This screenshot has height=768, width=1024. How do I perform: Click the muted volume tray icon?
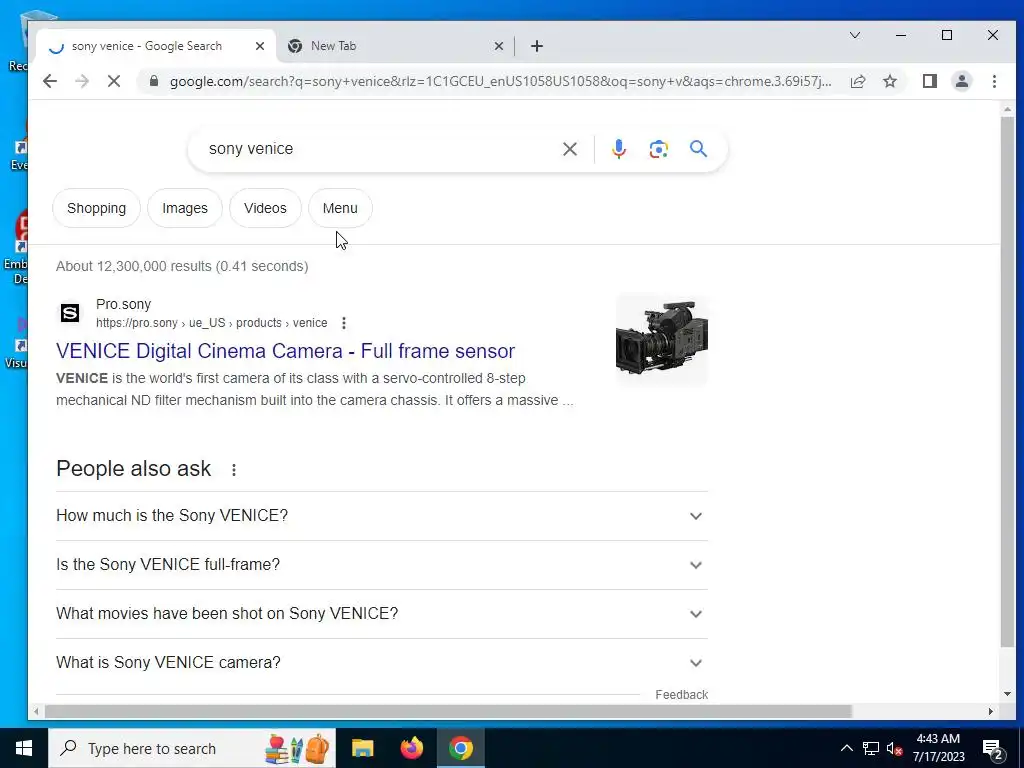click(895, 748)
